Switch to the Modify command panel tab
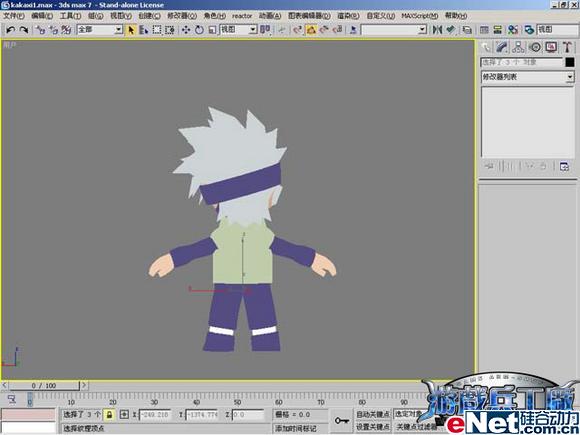Image resolution: width=580 pixels, height=435 pixels. pyautogui.click(x=502, y=47)
